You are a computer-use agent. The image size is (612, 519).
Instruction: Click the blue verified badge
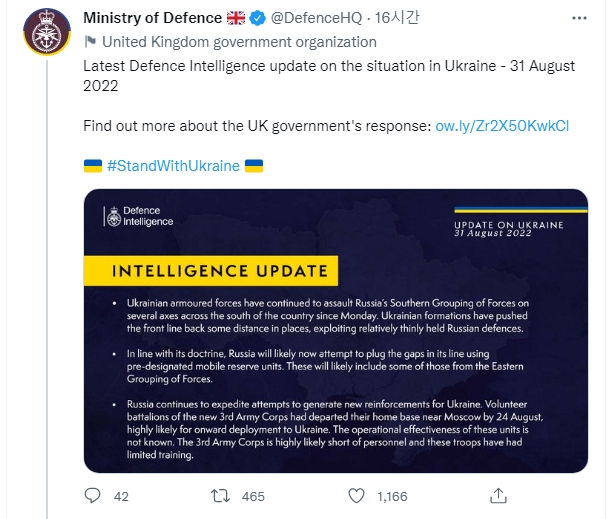click(x=261, y=19)
